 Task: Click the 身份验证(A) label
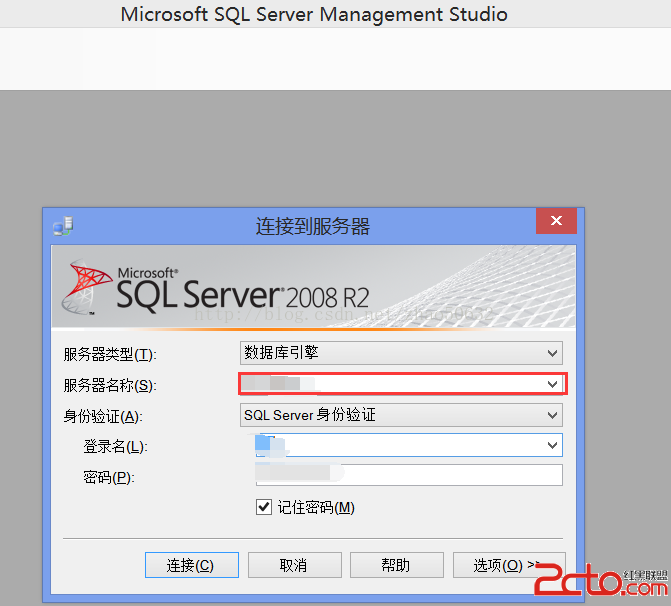(x=103, y=416)
